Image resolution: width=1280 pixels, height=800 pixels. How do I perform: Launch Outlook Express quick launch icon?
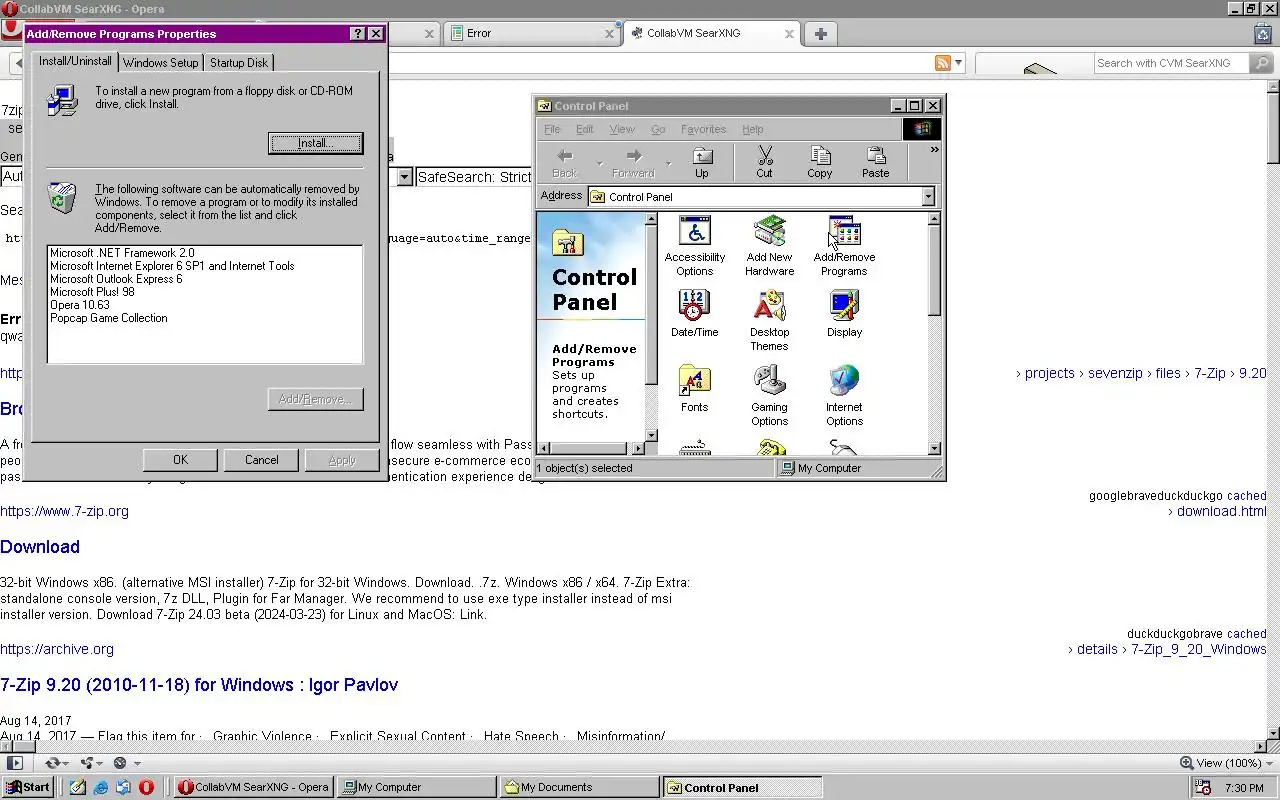pos(123,787)
